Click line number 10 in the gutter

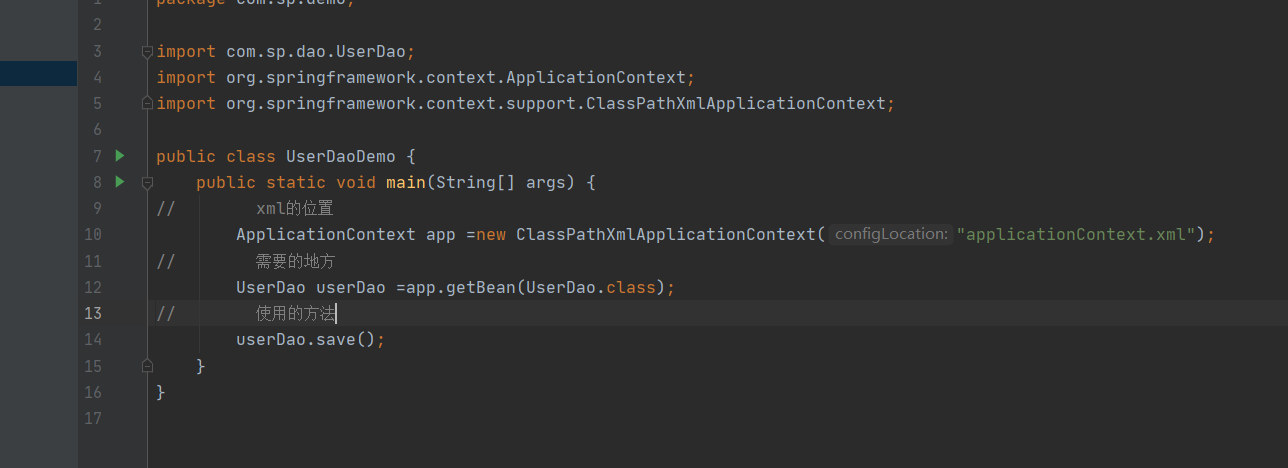click(x=93, y=234)
